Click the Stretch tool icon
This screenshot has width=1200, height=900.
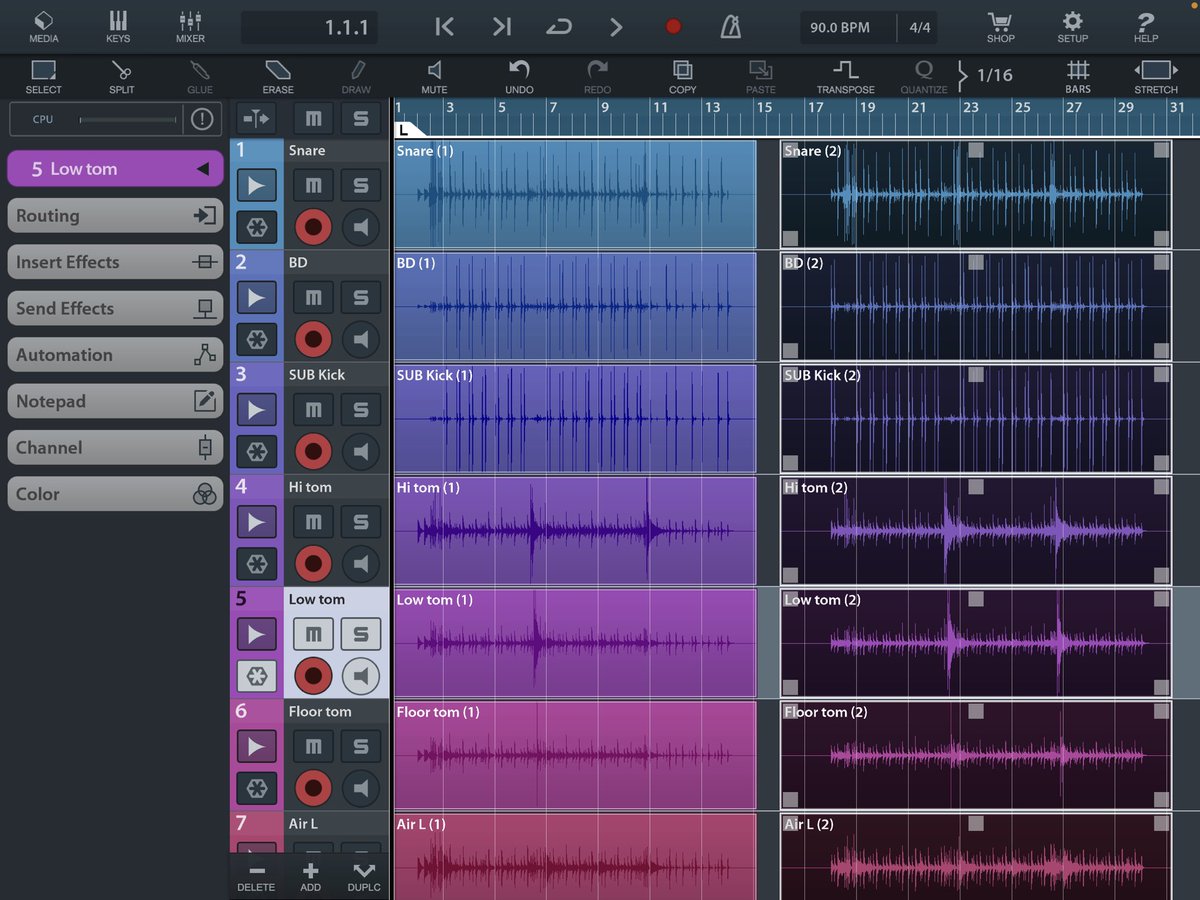click(x=1155, y=76)
